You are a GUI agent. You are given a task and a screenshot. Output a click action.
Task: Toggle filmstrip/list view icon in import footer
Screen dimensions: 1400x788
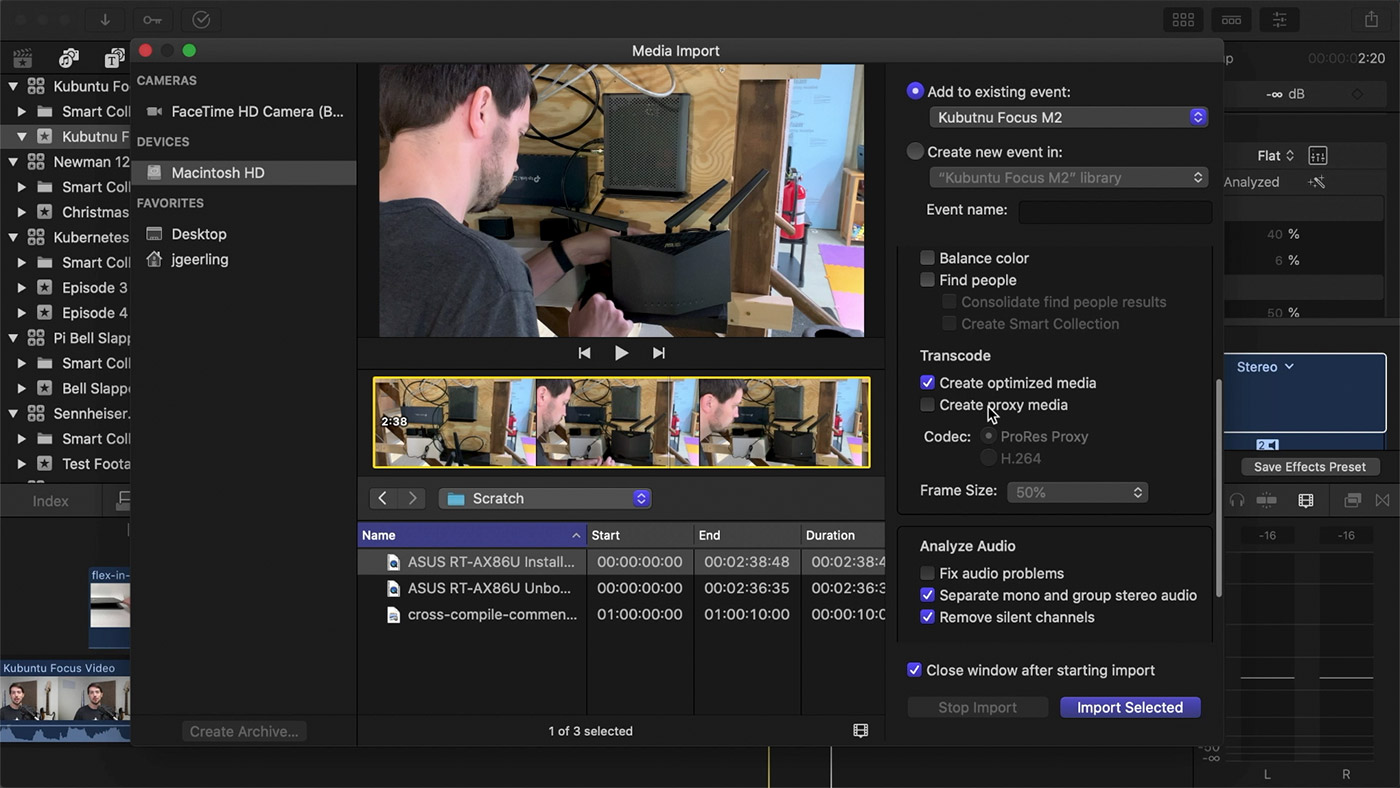(x=860, y=731)
